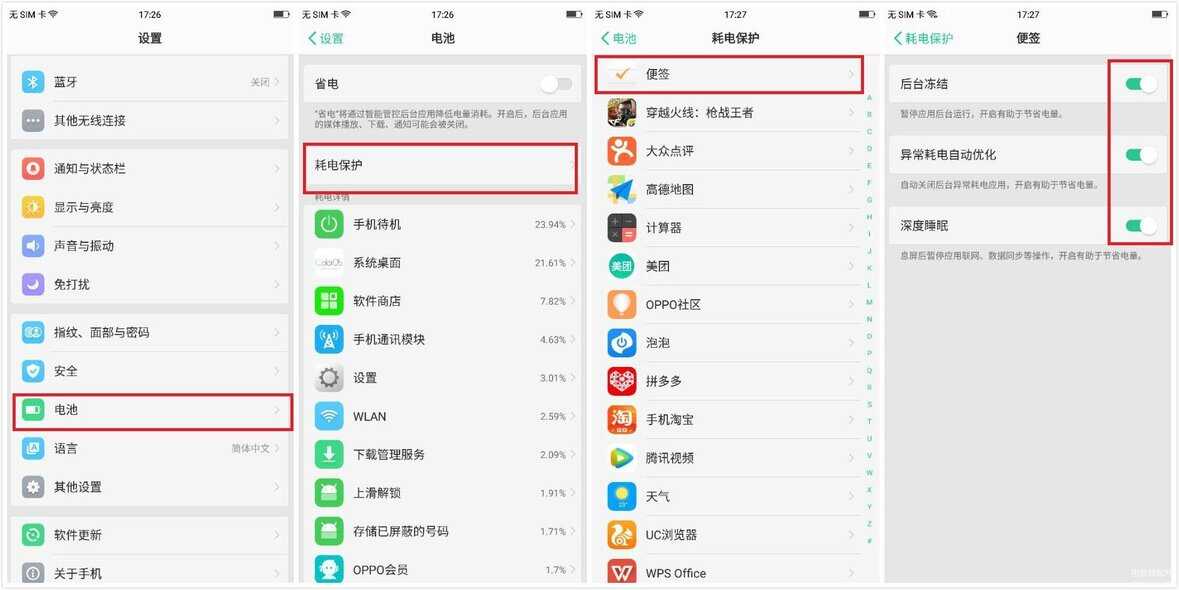Viewport: 1179px width, 590px height.
Task: Tap the Bluetooth icon in settings
Action: [x=33, y=82]
